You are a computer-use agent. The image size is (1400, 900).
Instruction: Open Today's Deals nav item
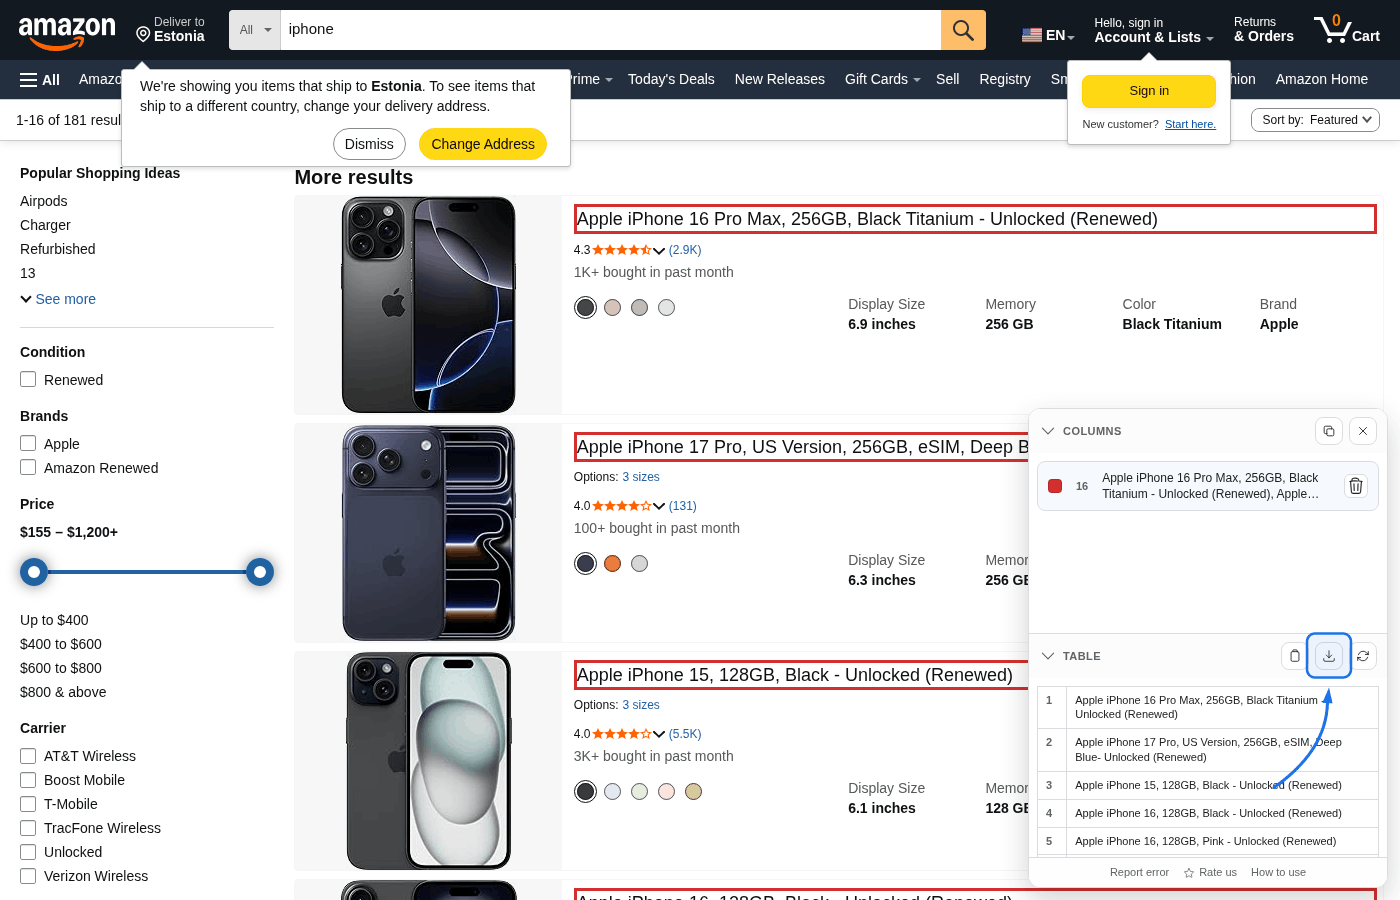(x=671, y=80)
